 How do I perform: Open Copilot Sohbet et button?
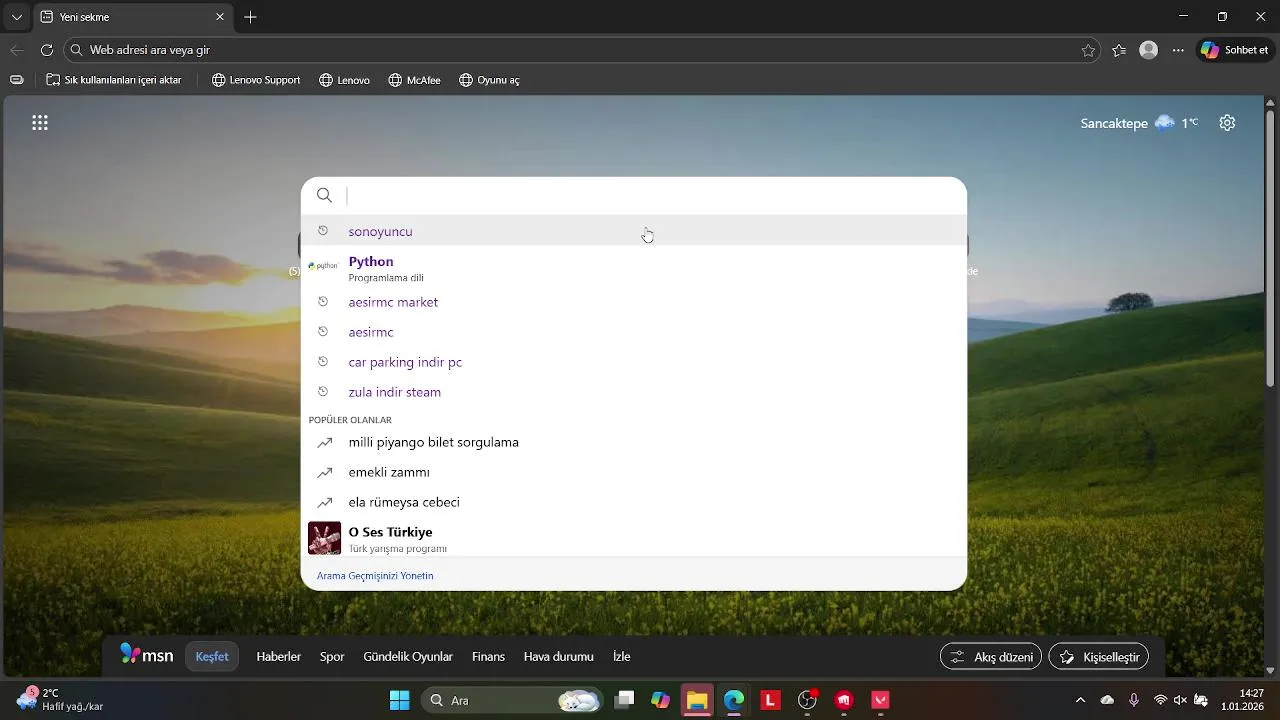[x=1235, y=50]
